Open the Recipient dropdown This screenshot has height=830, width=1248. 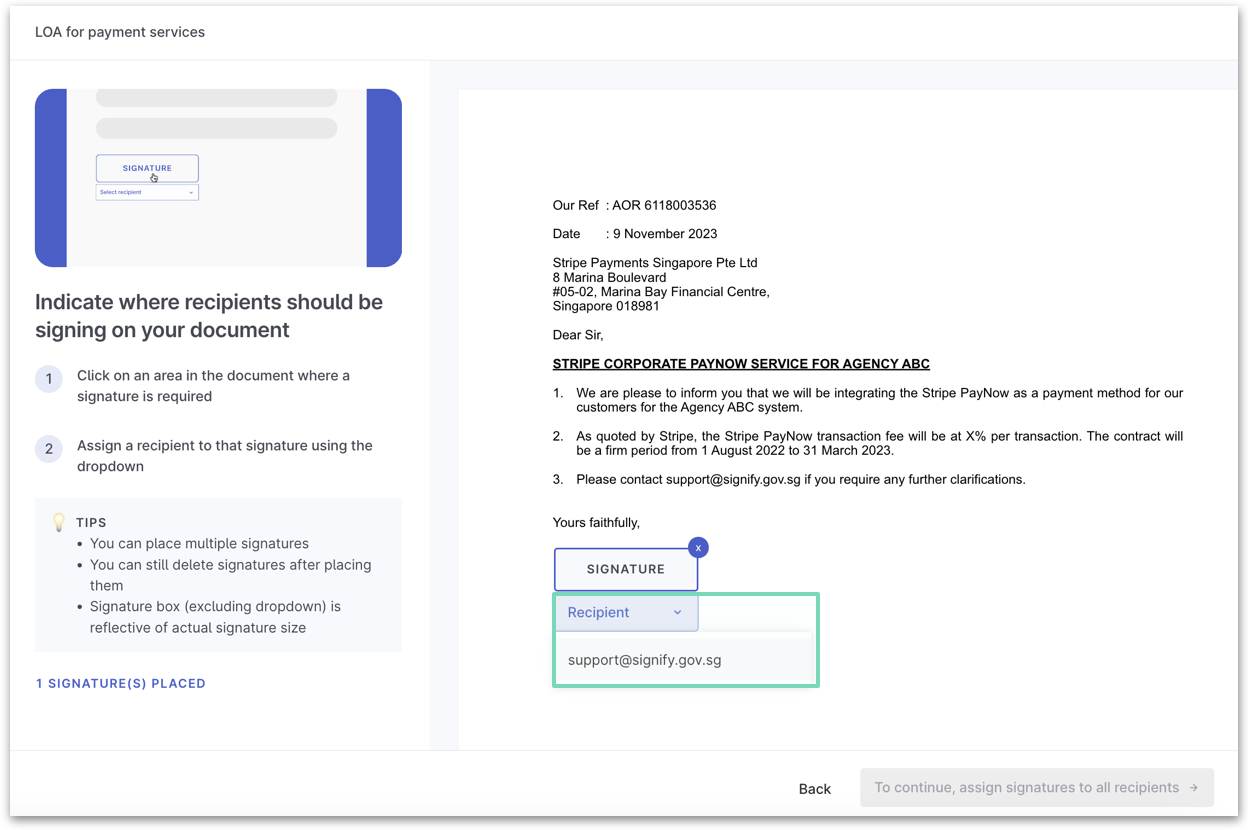pyautogui.click(x=626, y=612)
